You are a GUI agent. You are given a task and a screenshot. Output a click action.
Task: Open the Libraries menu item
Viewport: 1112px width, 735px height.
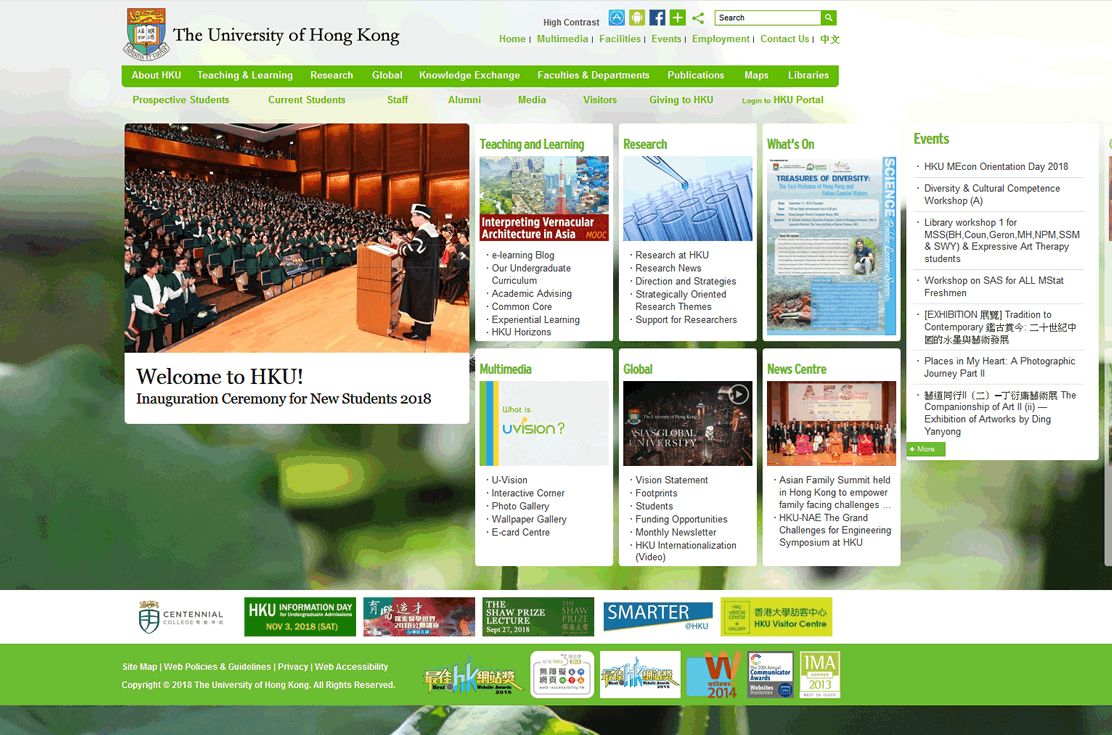808,75
